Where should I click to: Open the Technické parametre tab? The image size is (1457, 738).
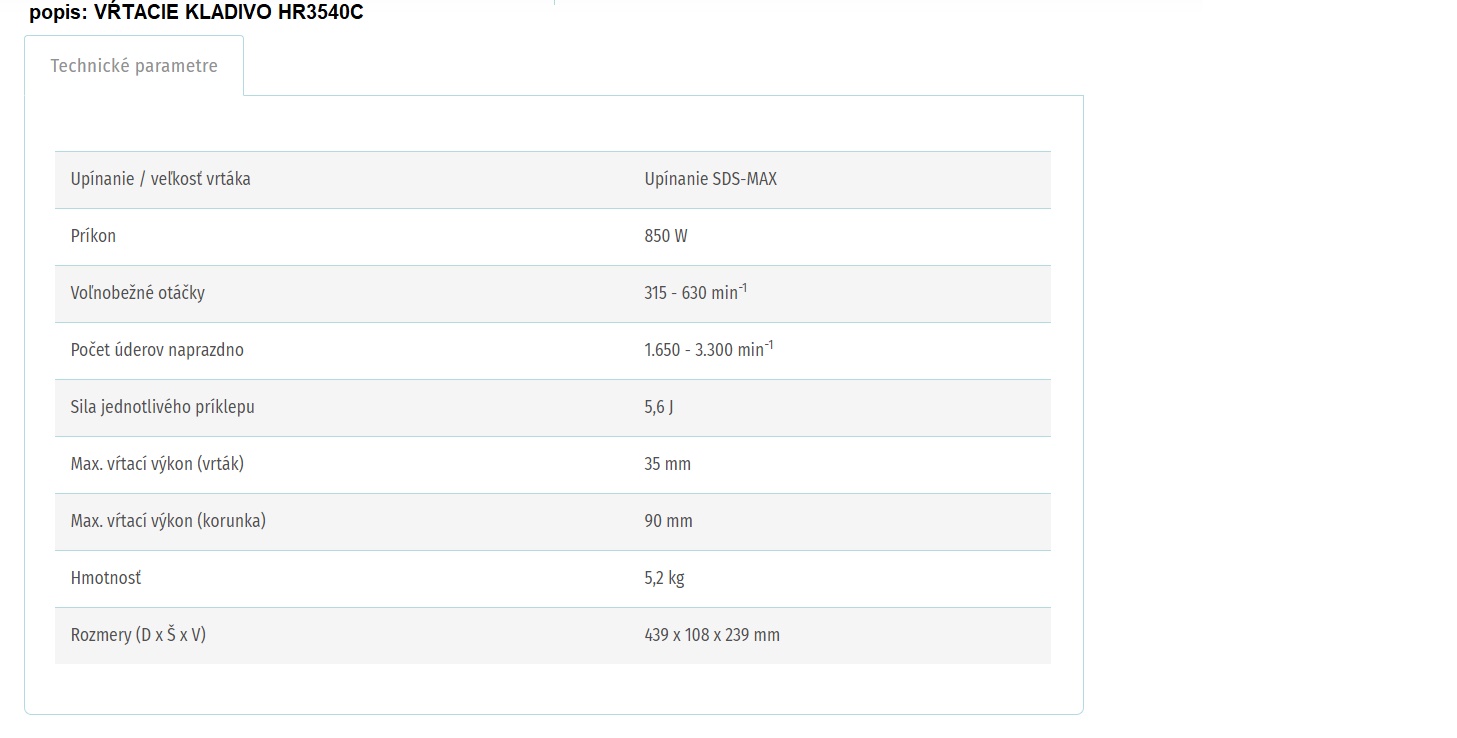pos(134,66)
